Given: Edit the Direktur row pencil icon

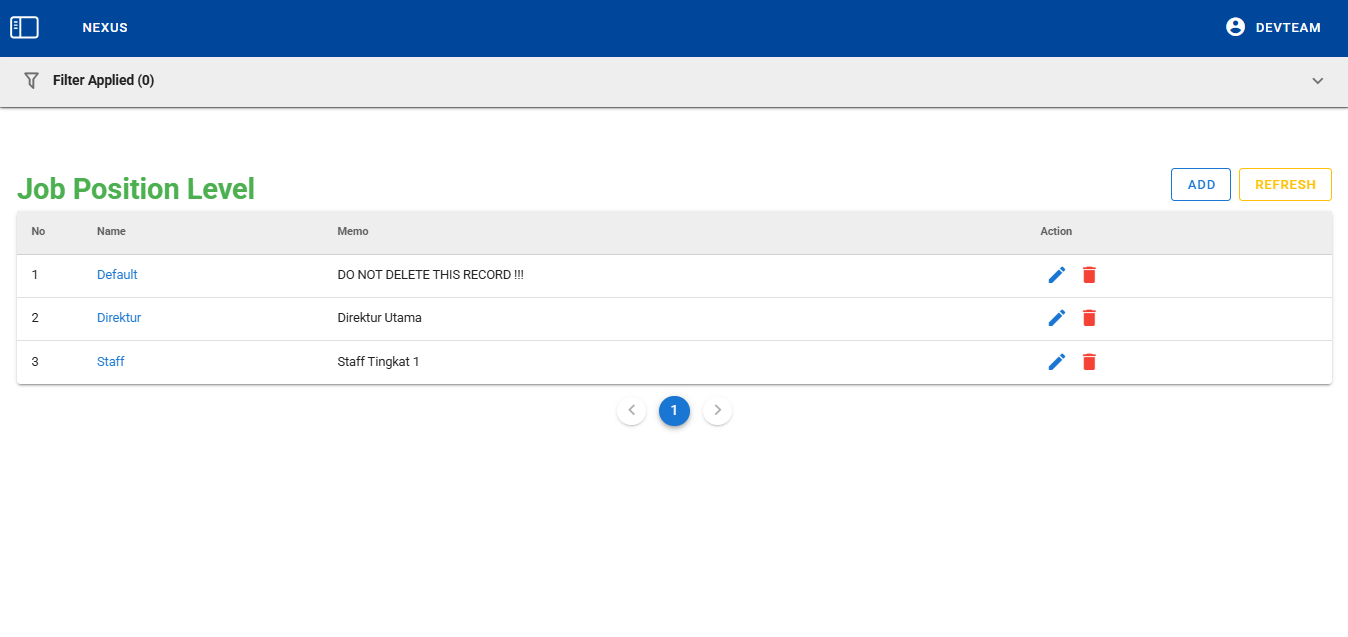Looking at the screenshot, I should click(x=1057, y=318).
